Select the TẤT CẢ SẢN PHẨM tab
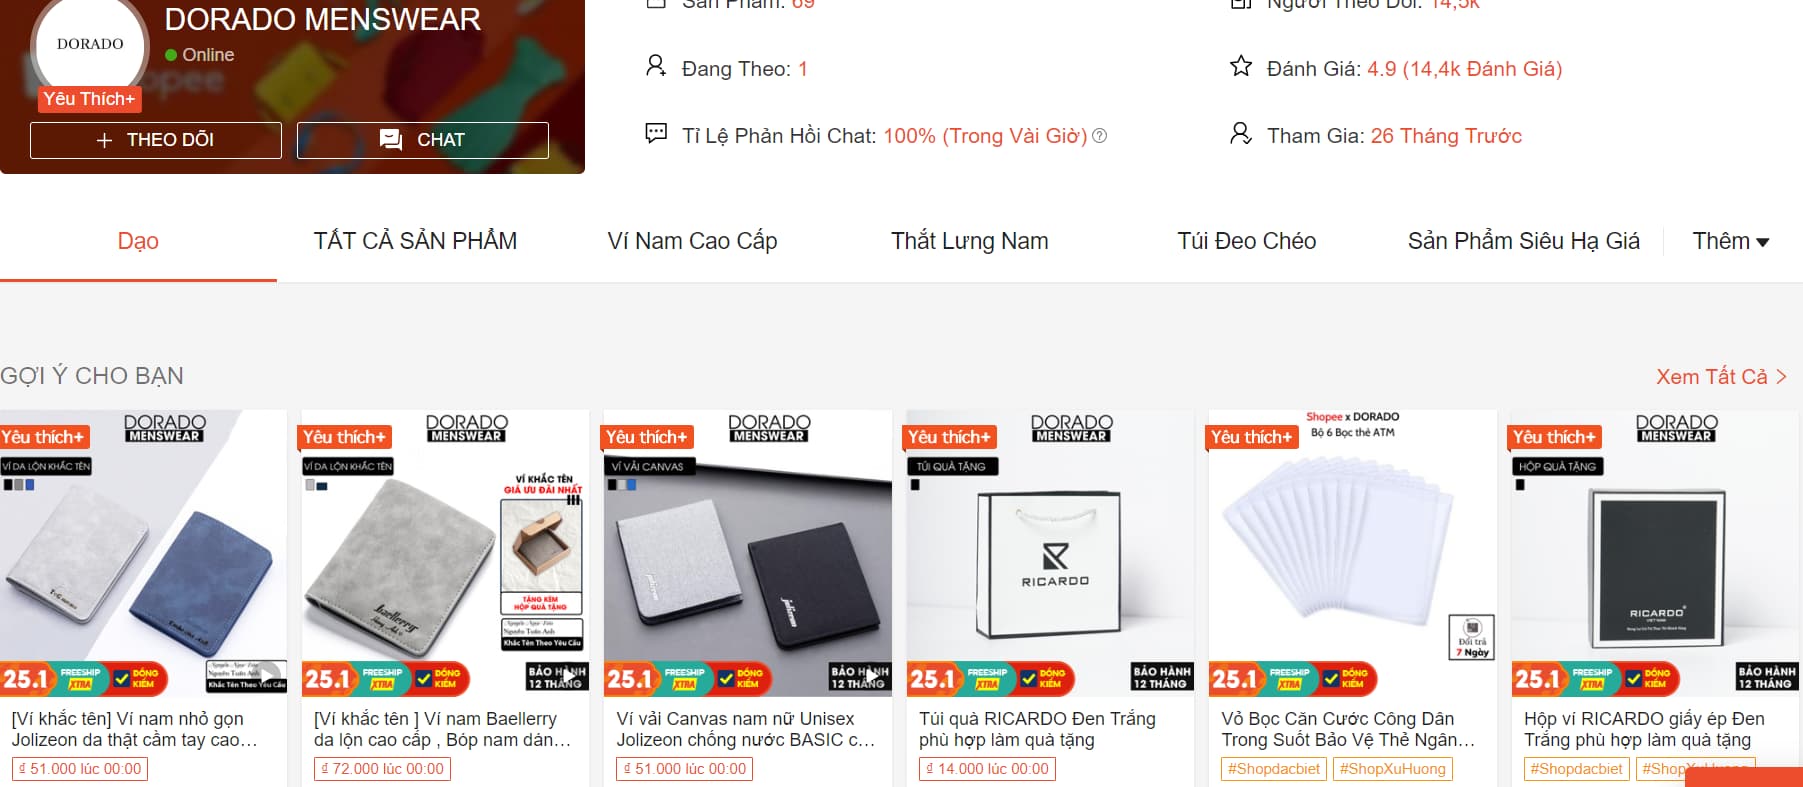This screenshot has width=1803, height=787. 415,241
